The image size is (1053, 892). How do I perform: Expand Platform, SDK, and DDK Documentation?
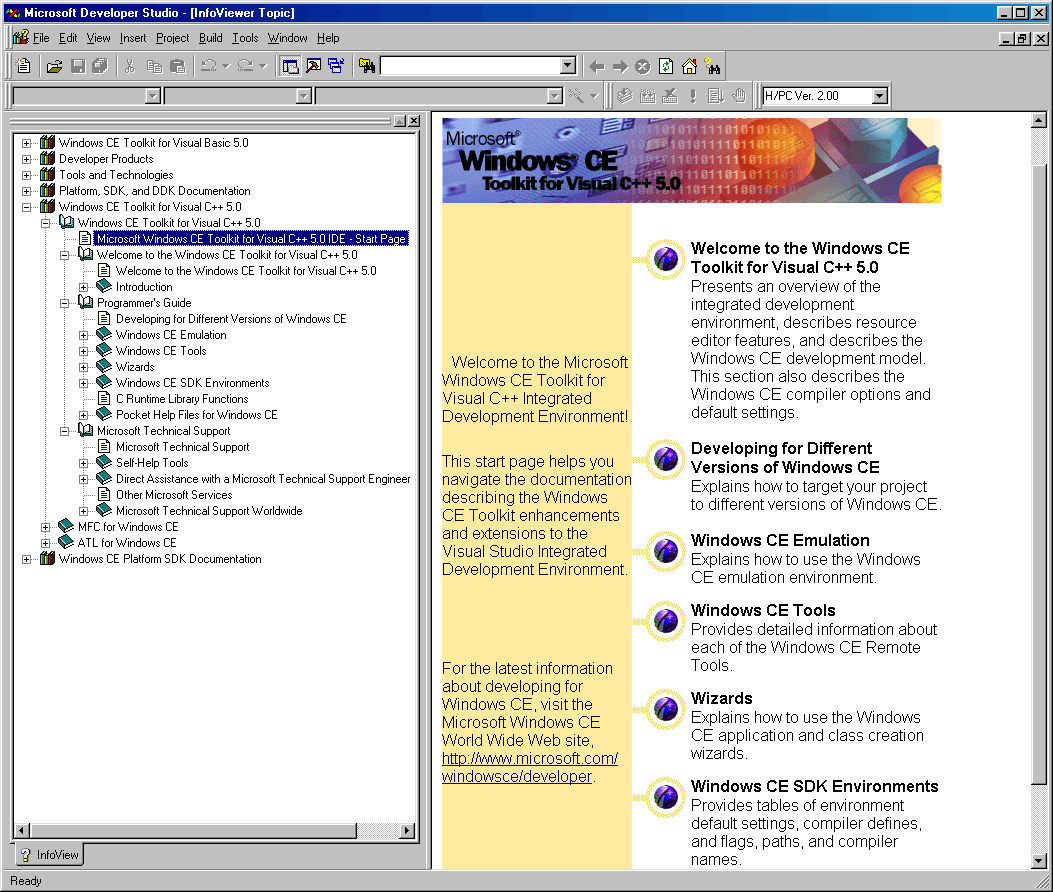26,191
